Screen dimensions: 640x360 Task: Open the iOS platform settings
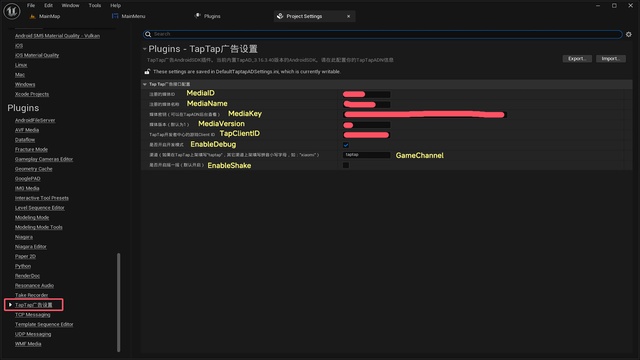pos(19,46)
